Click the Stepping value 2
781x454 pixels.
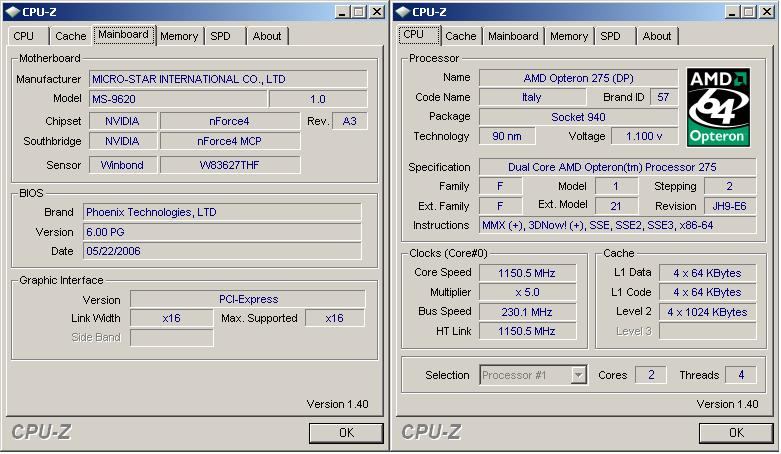click(730, 186)
